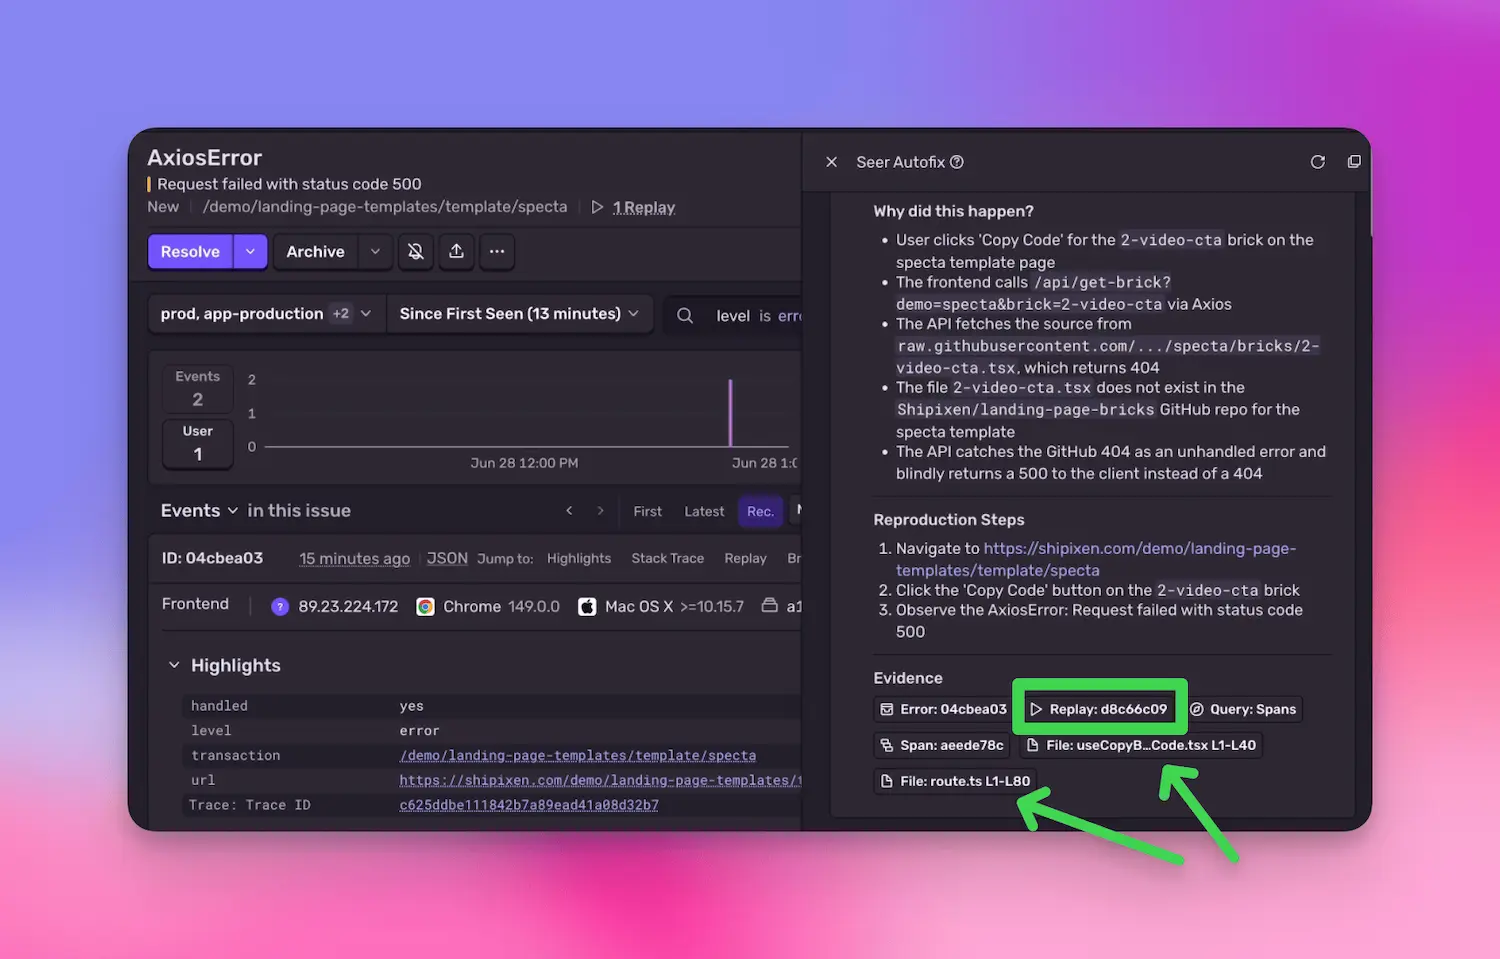Click the error level value in Highlights
Screen dimensions: 1500x959
(x=419, y=731)
